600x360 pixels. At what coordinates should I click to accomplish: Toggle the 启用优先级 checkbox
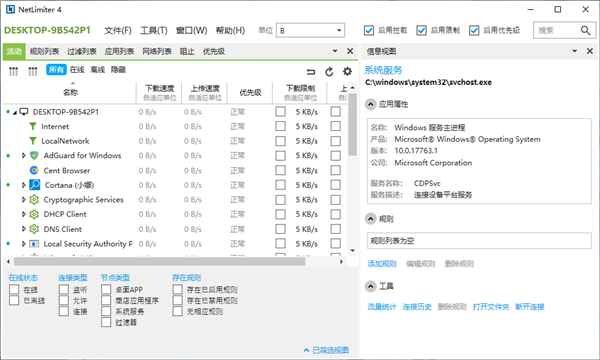(474, 30)
